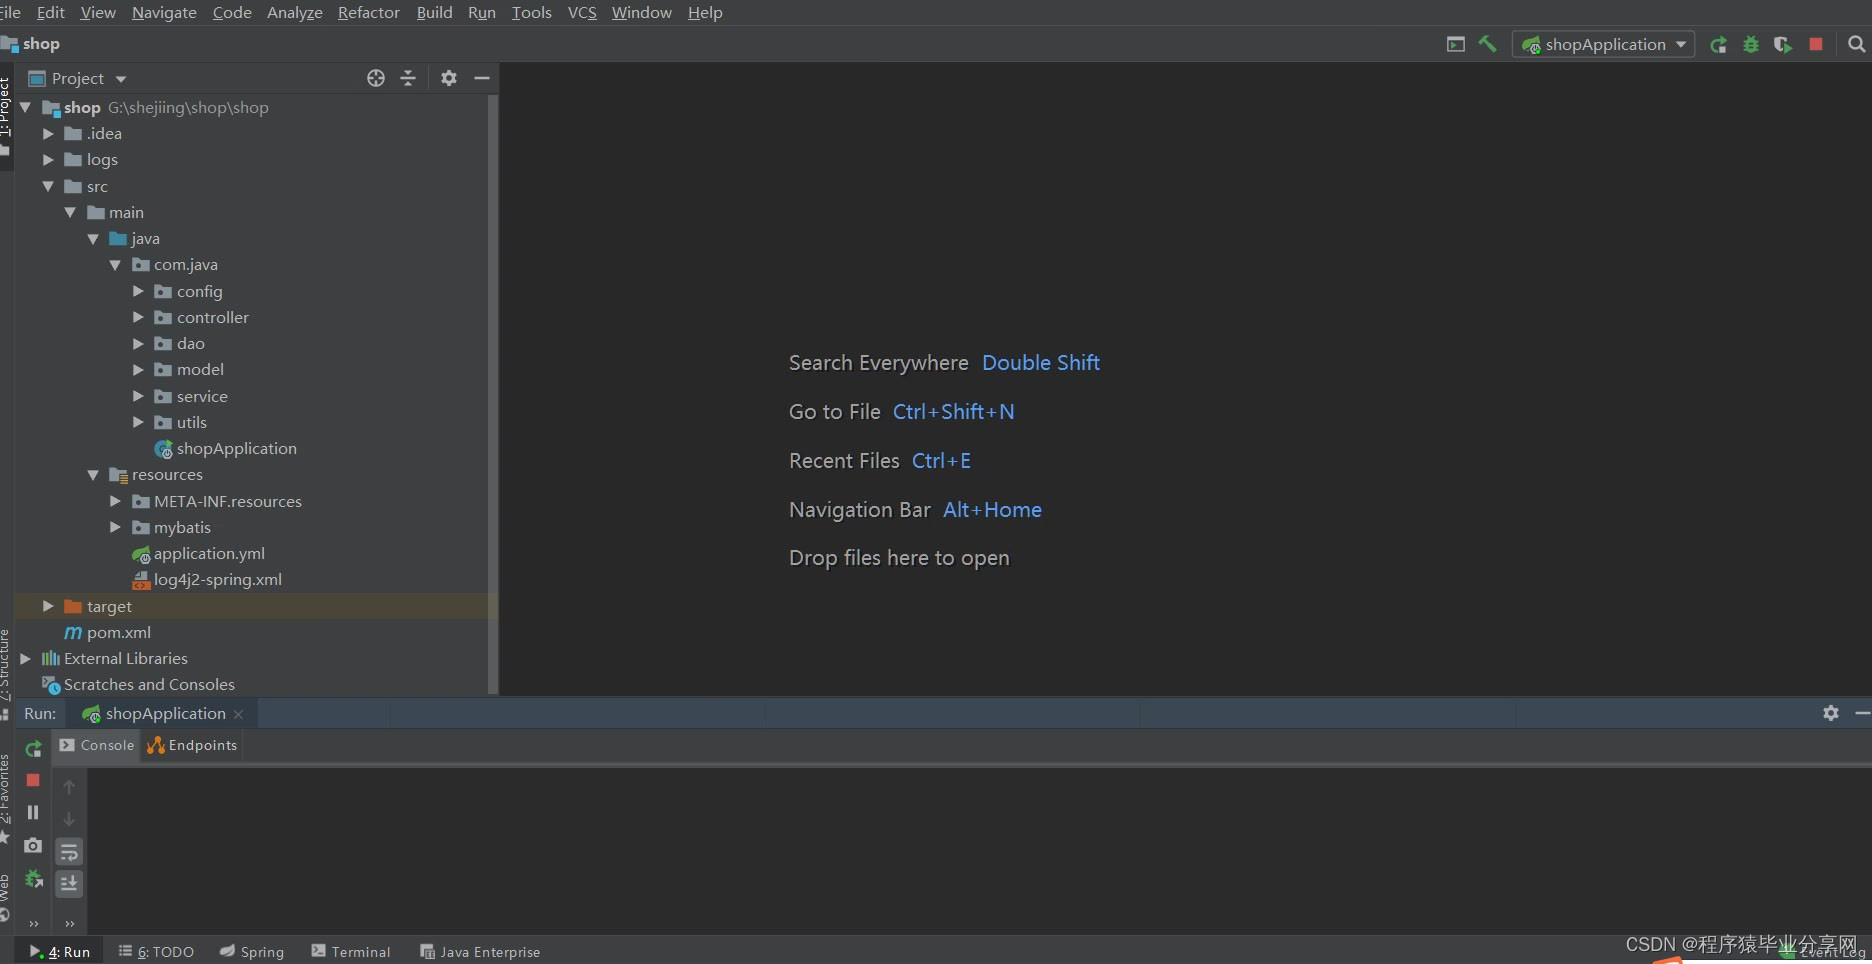Open the run anything terminal-window icon
Viewport: 1872px width, 964px height.
pyautogui.click(x=1456, y=44)
